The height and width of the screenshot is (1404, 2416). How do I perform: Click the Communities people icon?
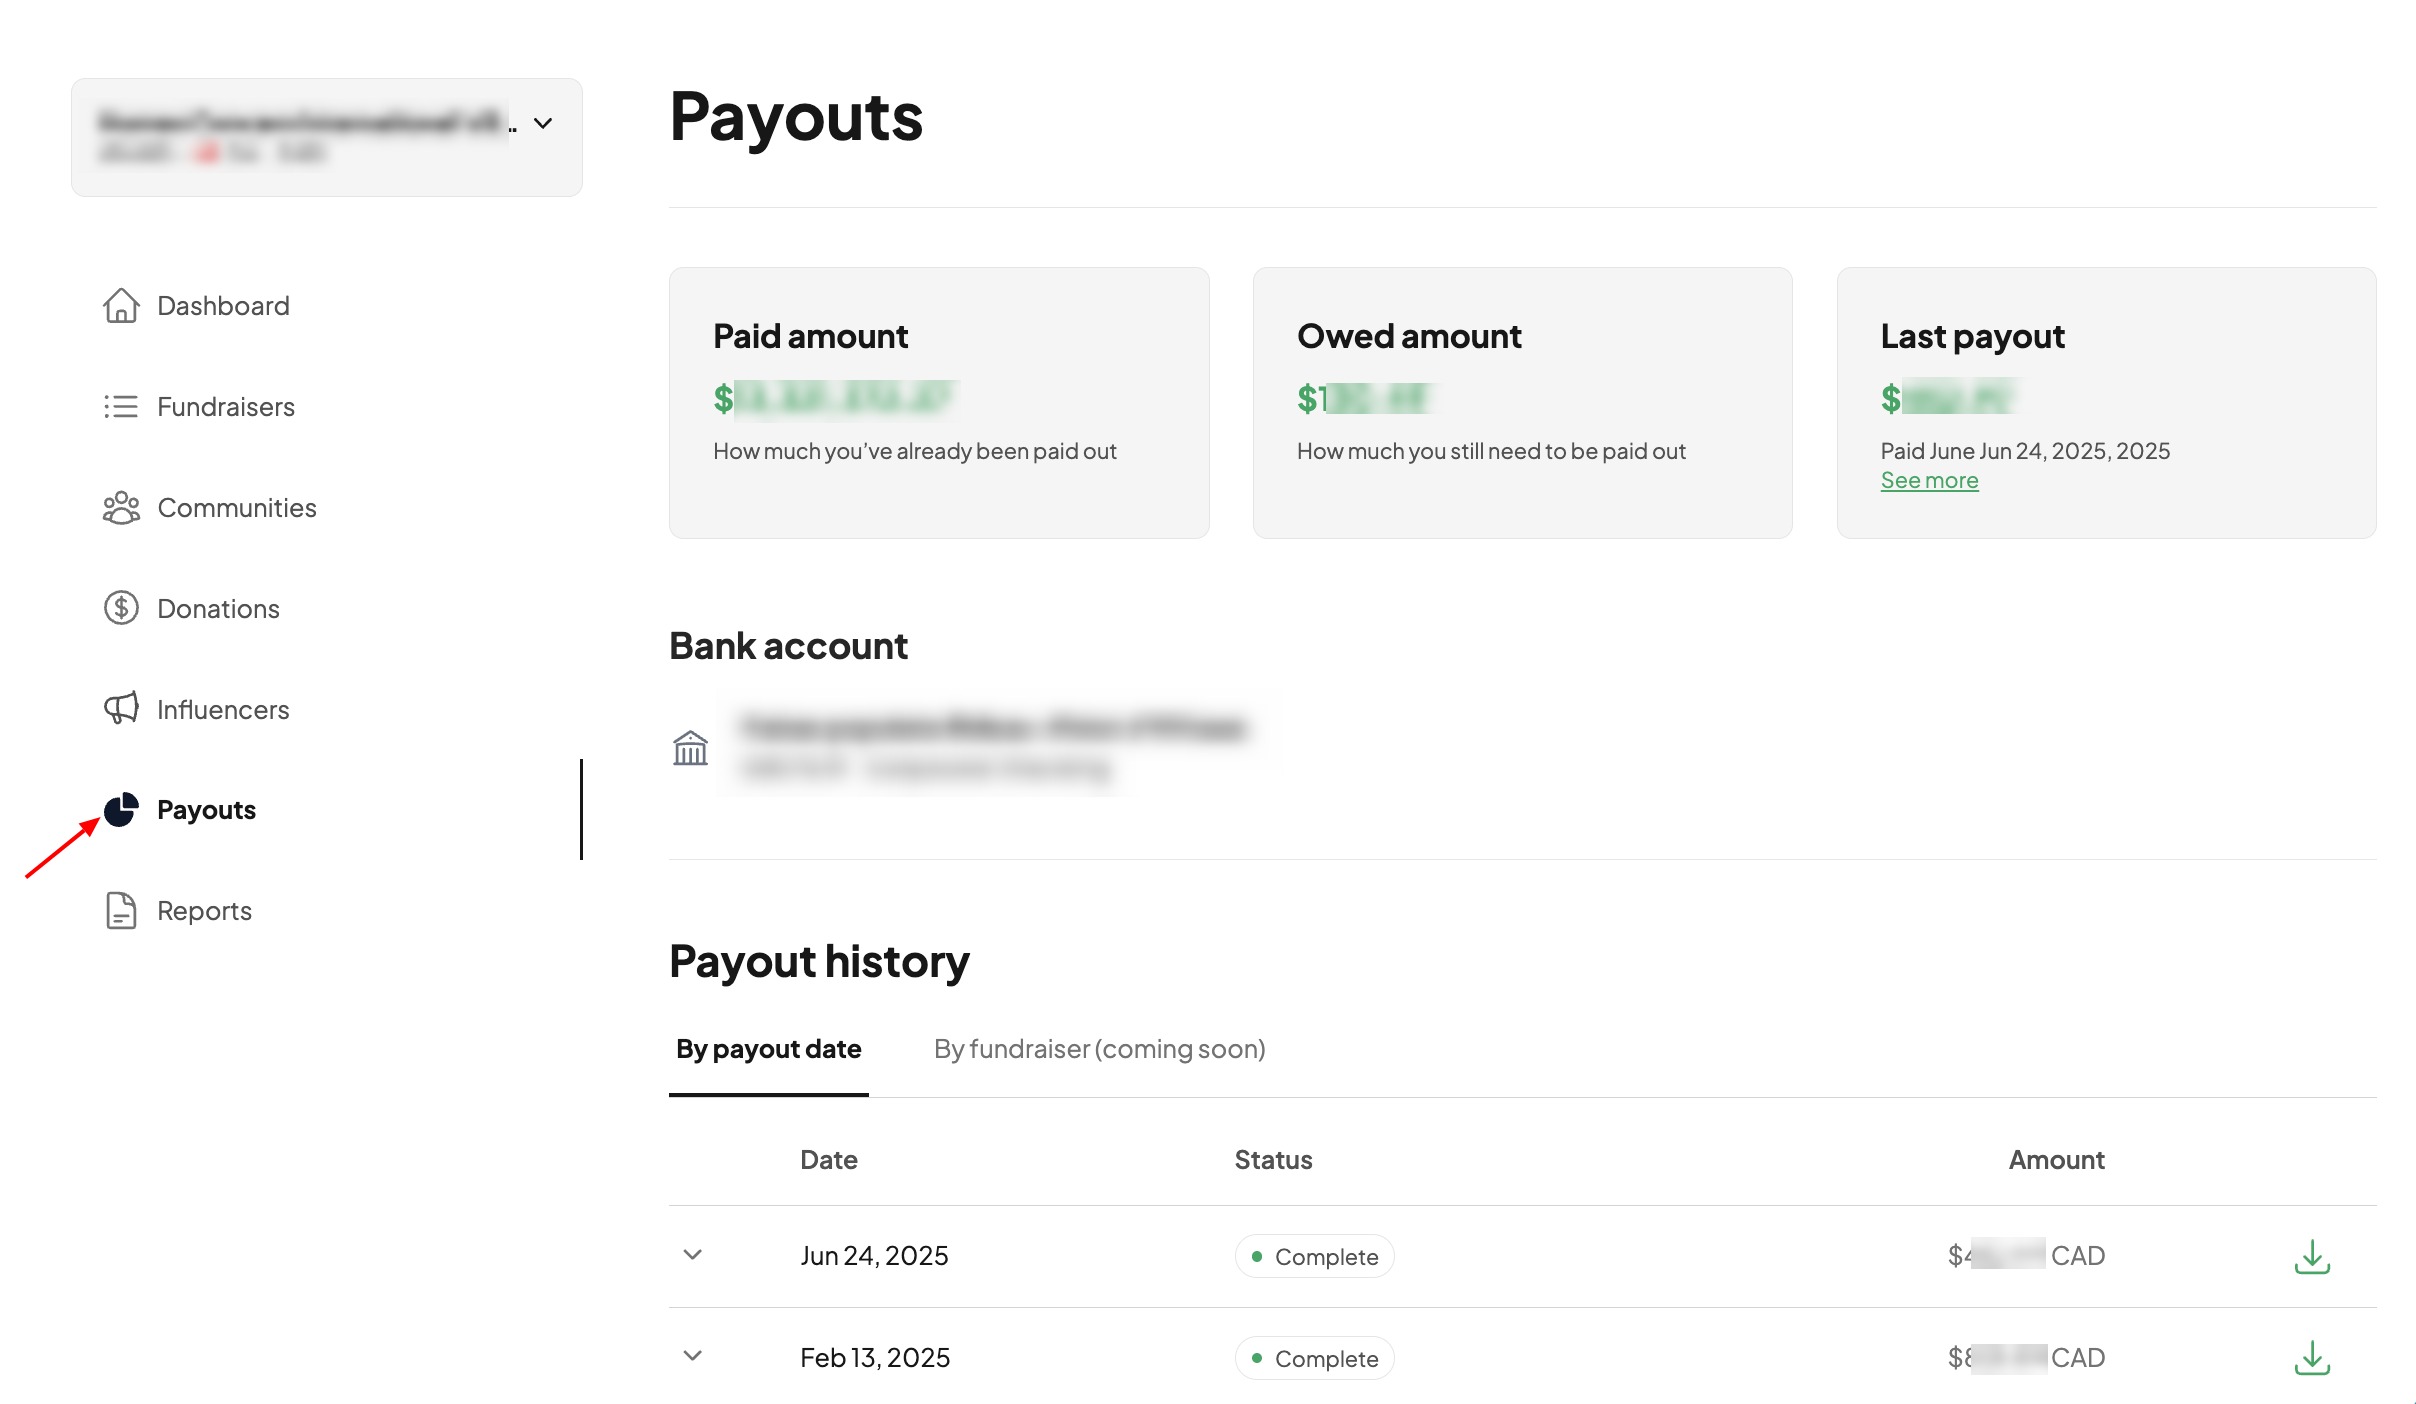click(121, 508)
